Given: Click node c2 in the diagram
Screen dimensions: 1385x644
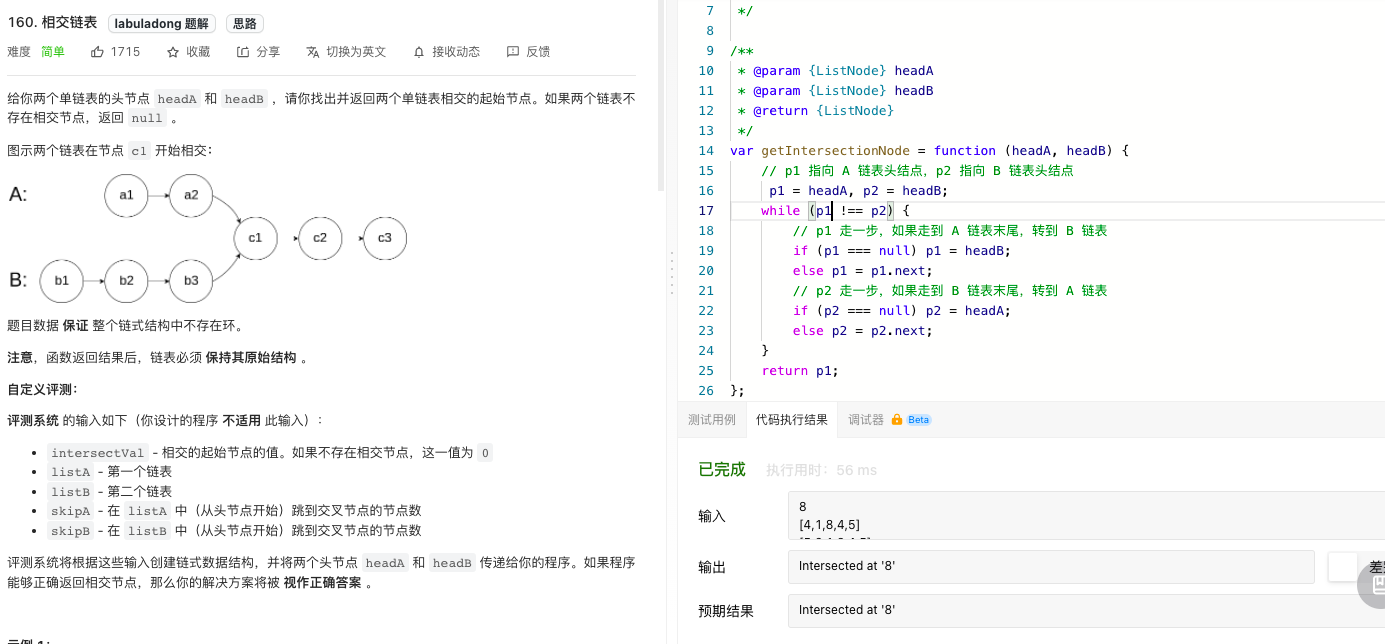Looking at the screenshot, I should [320, 238].
